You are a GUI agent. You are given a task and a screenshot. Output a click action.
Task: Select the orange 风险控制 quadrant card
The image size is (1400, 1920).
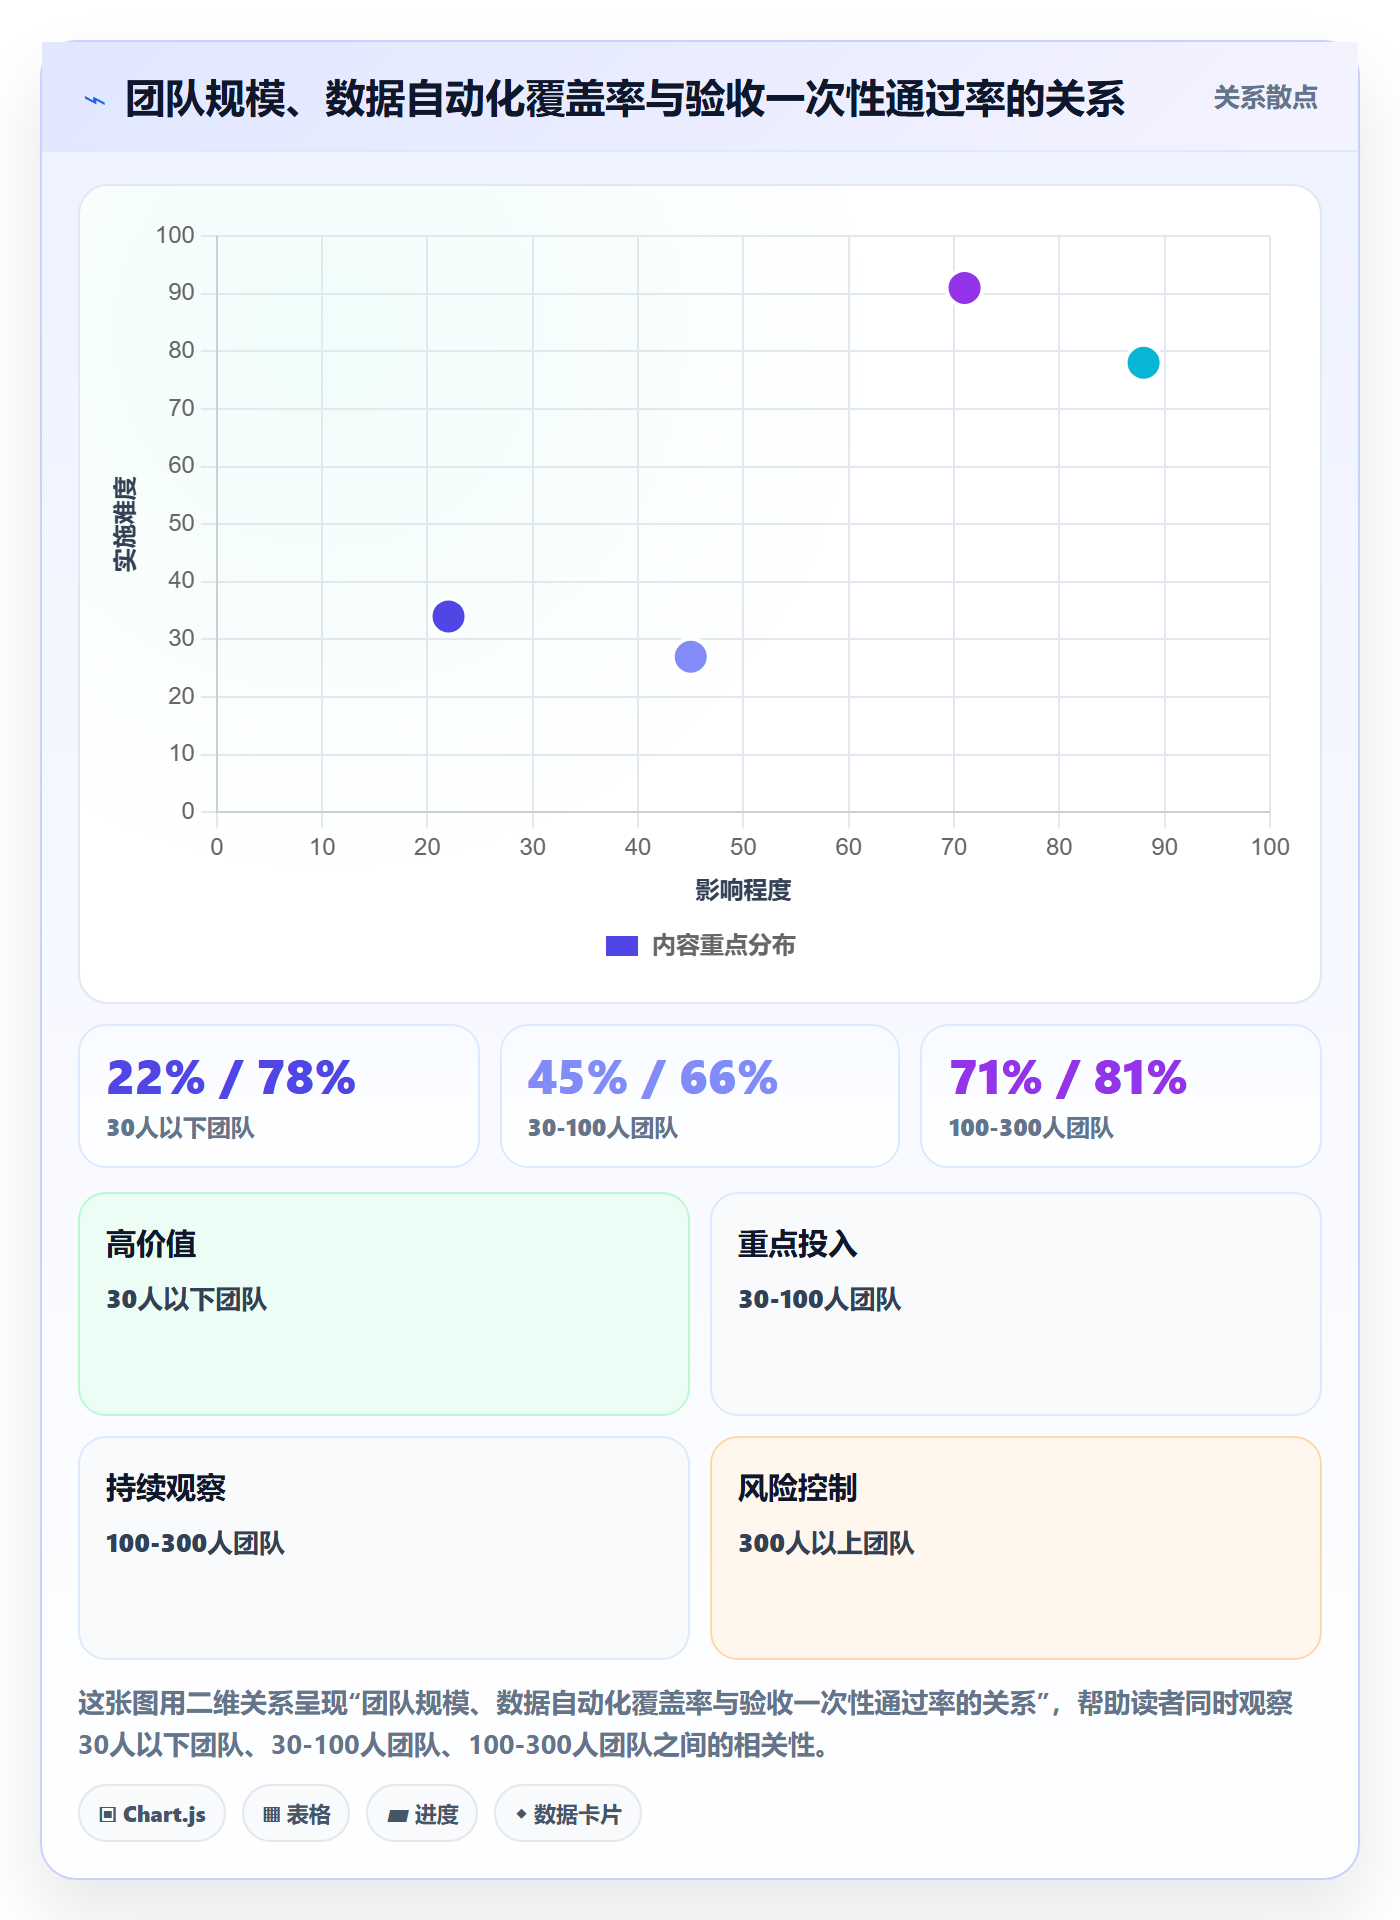tap(1016, 1548)
